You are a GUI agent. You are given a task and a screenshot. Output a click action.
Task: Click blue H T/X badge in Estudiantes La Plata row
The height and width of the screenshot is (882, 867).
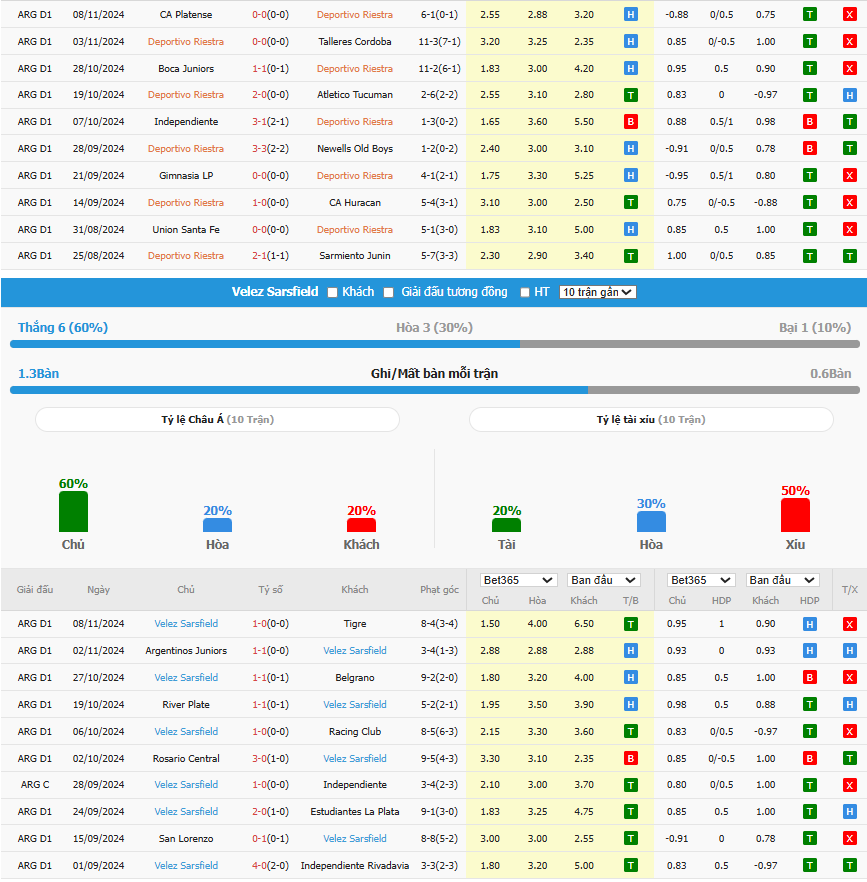coord(850,812)
